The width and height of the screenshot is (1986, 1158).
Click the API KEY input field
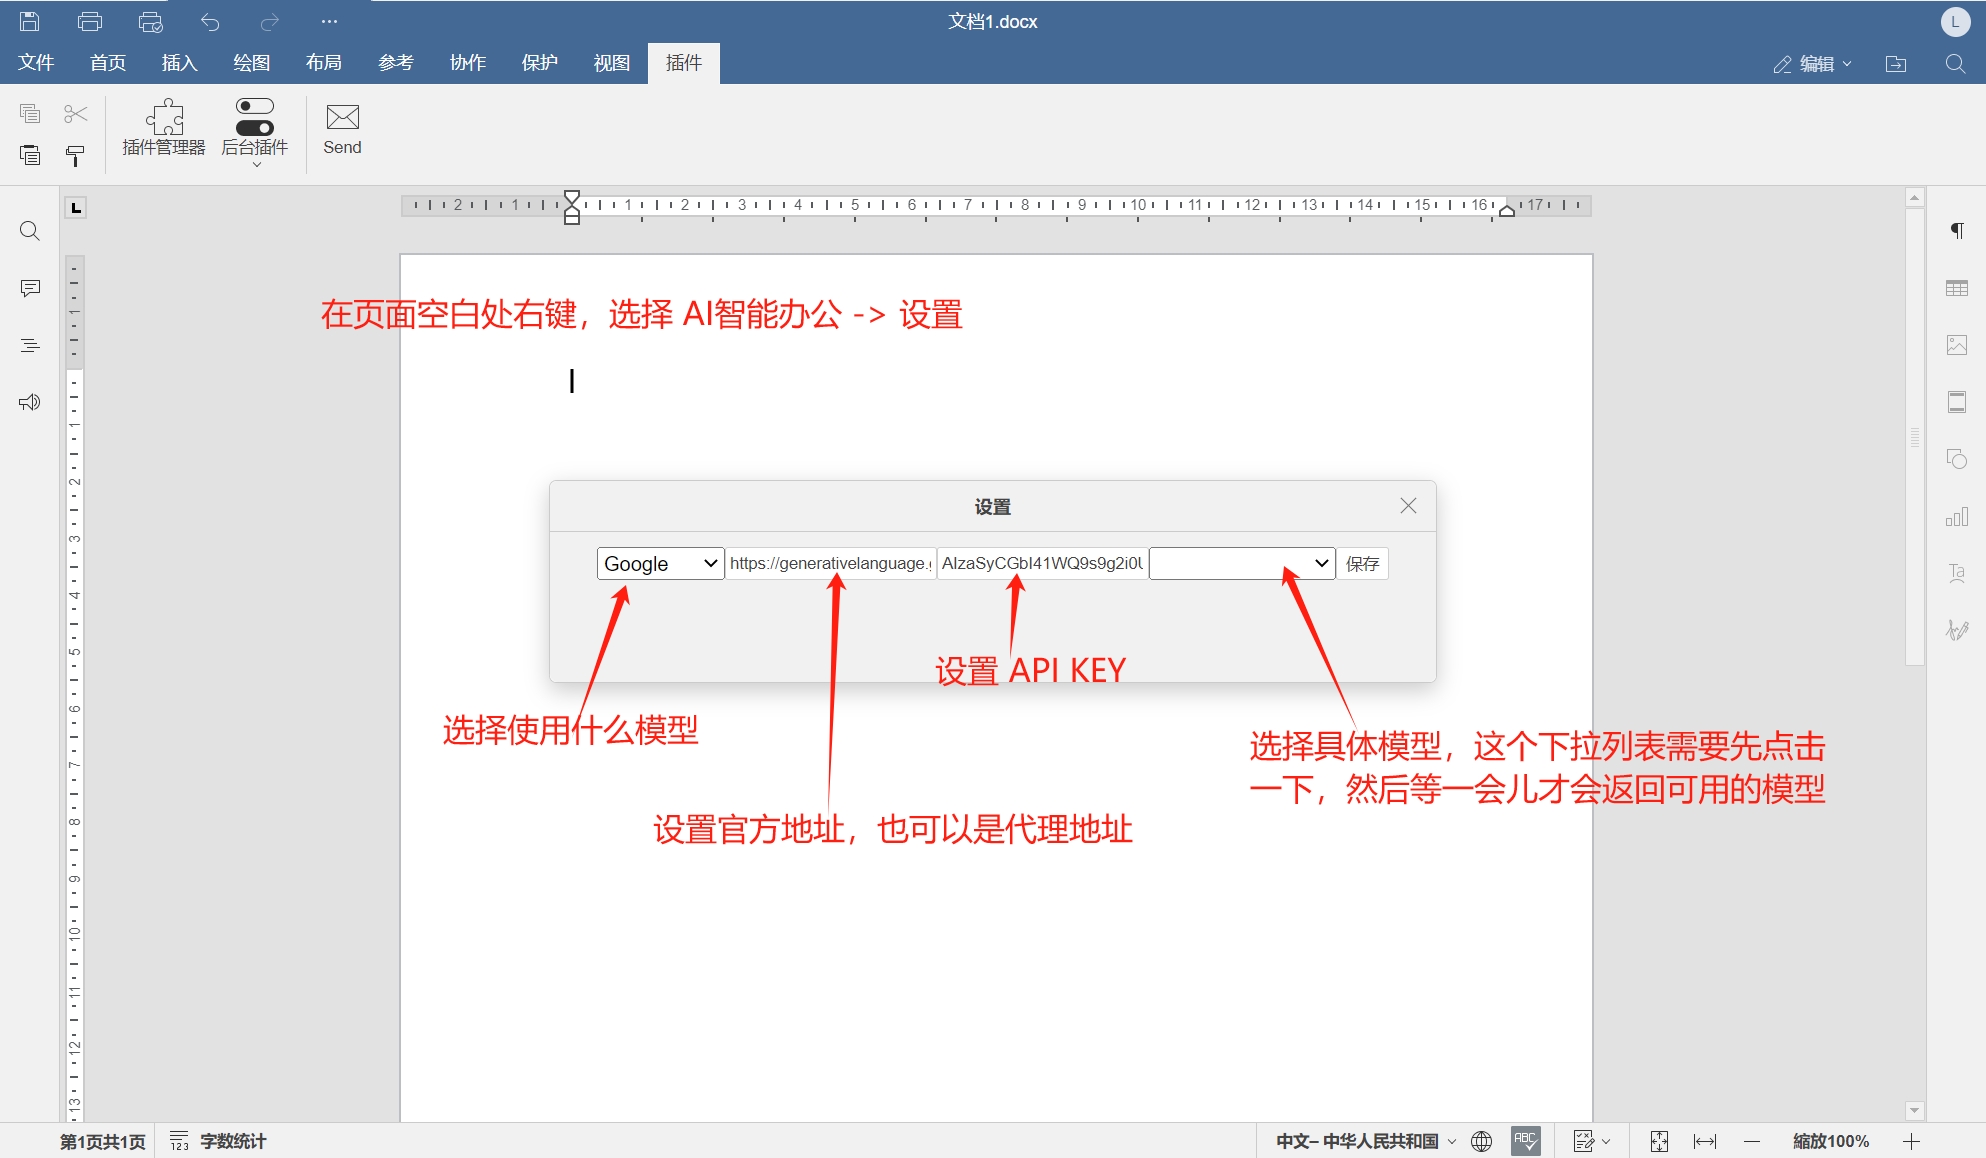(1040, 563)
